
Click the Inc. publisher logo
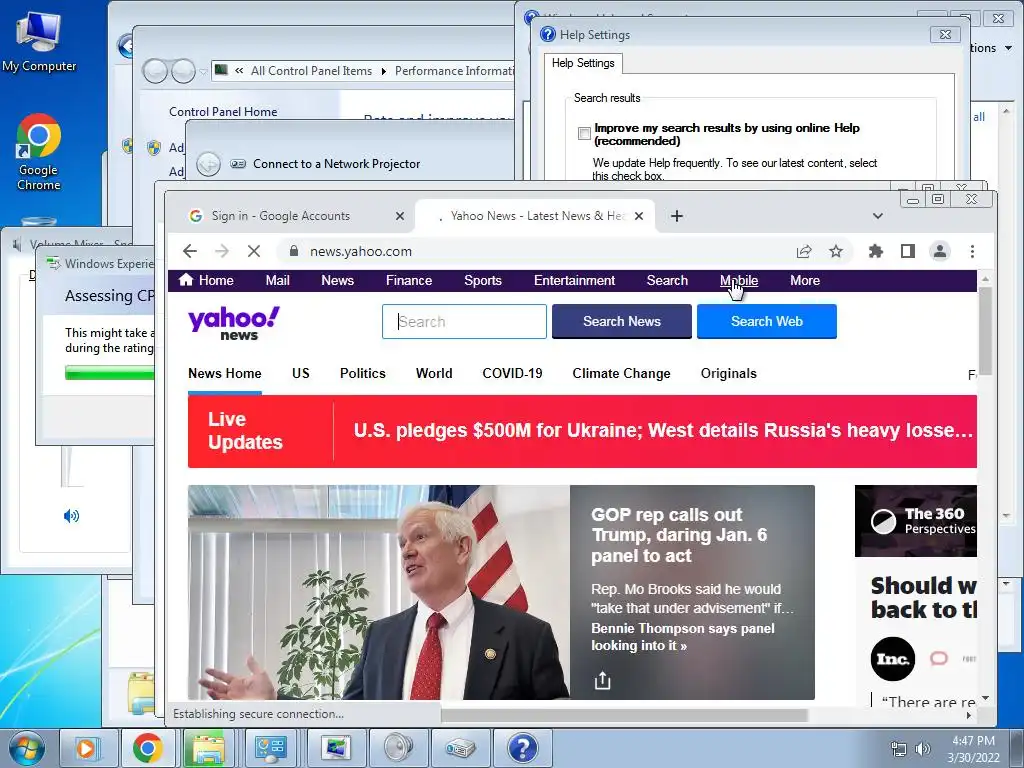click(892, 659)
